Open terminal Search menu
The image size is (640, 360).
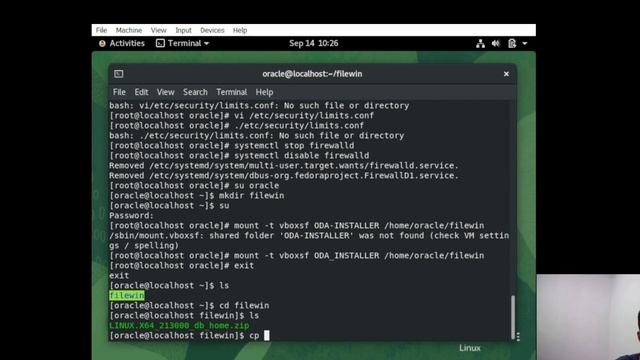point(195,92)
